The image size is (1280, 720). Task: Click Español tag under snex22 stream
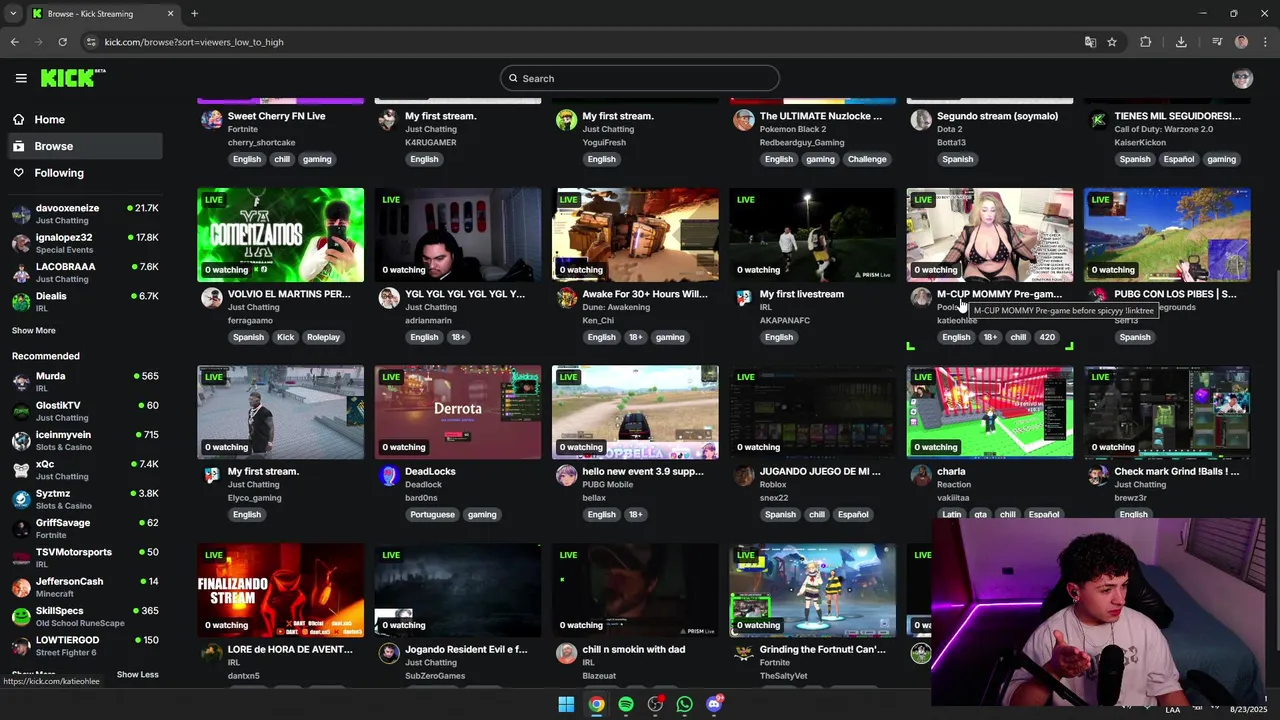click(853, 515)
